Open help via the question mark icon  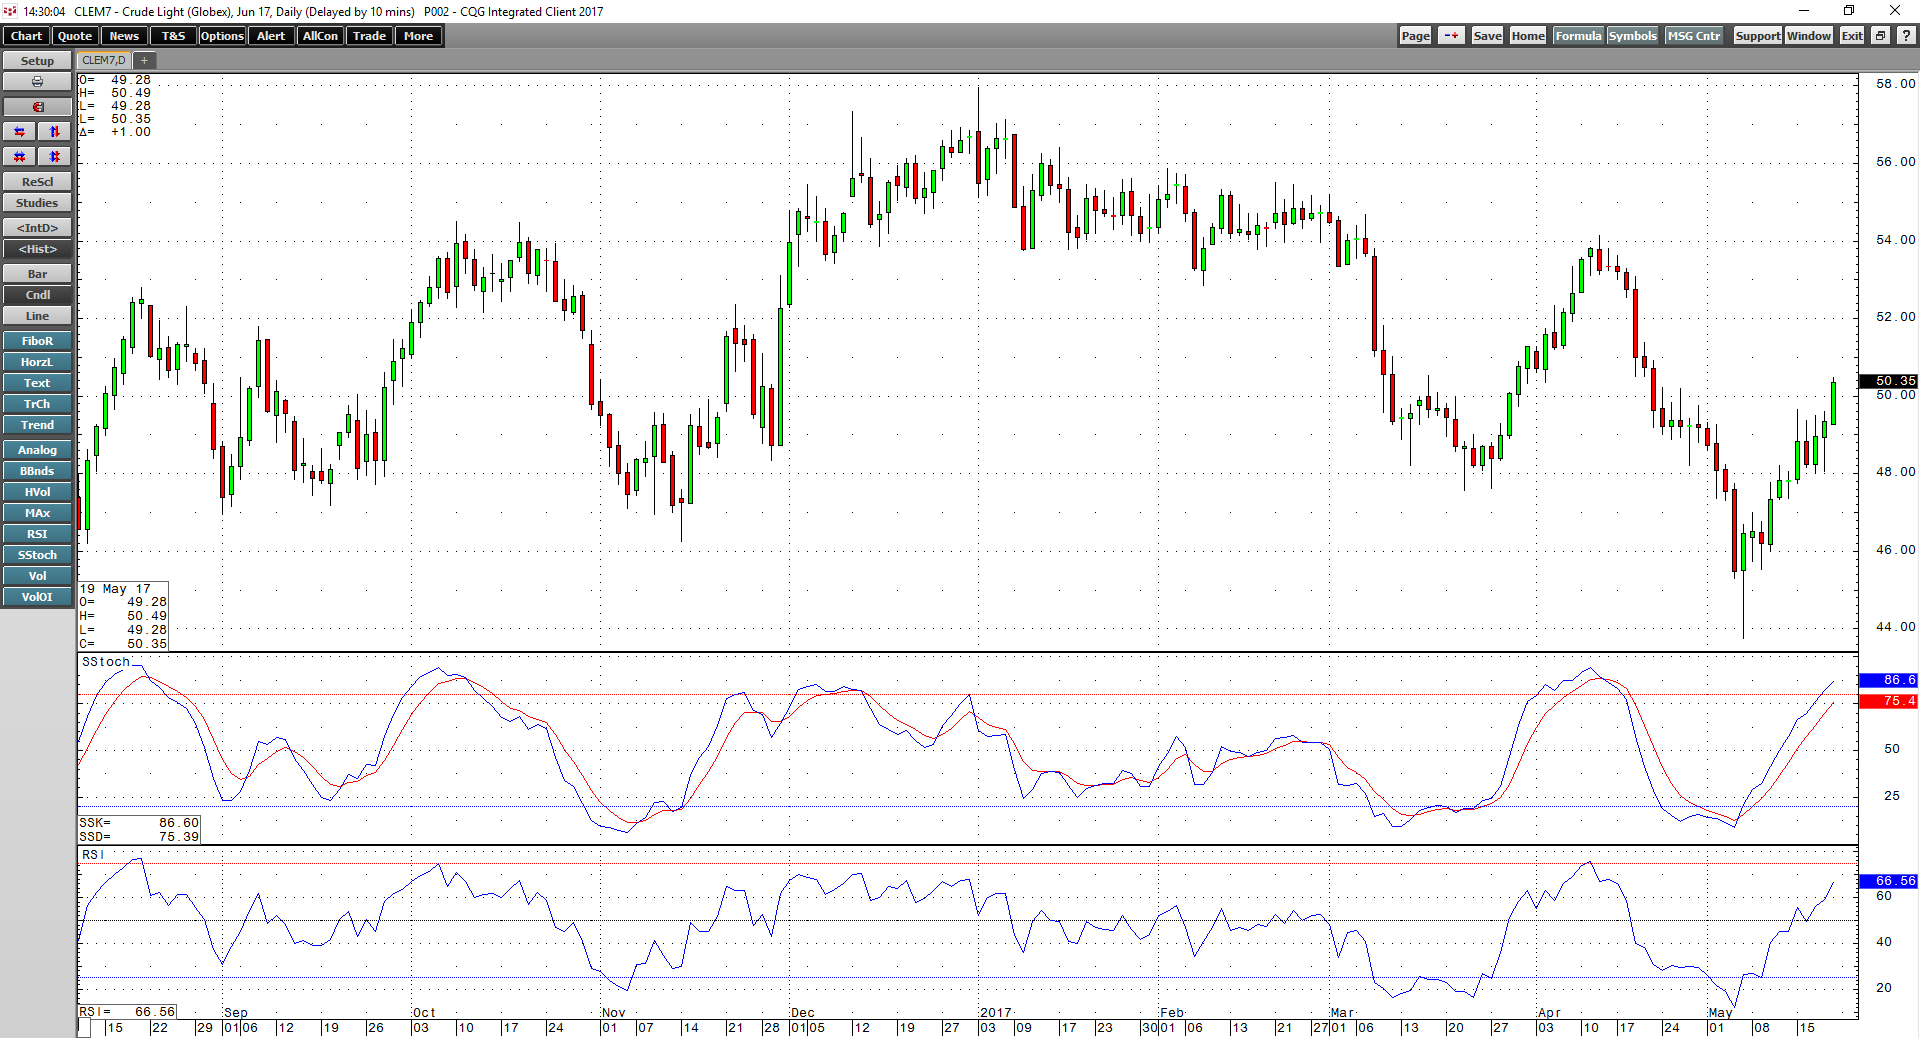[x=1905, y=35]
